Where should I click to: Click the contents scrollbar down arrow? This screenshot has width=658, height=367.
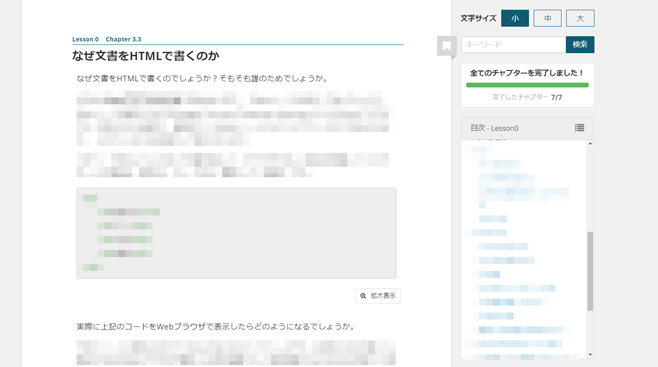coord(590,355)
